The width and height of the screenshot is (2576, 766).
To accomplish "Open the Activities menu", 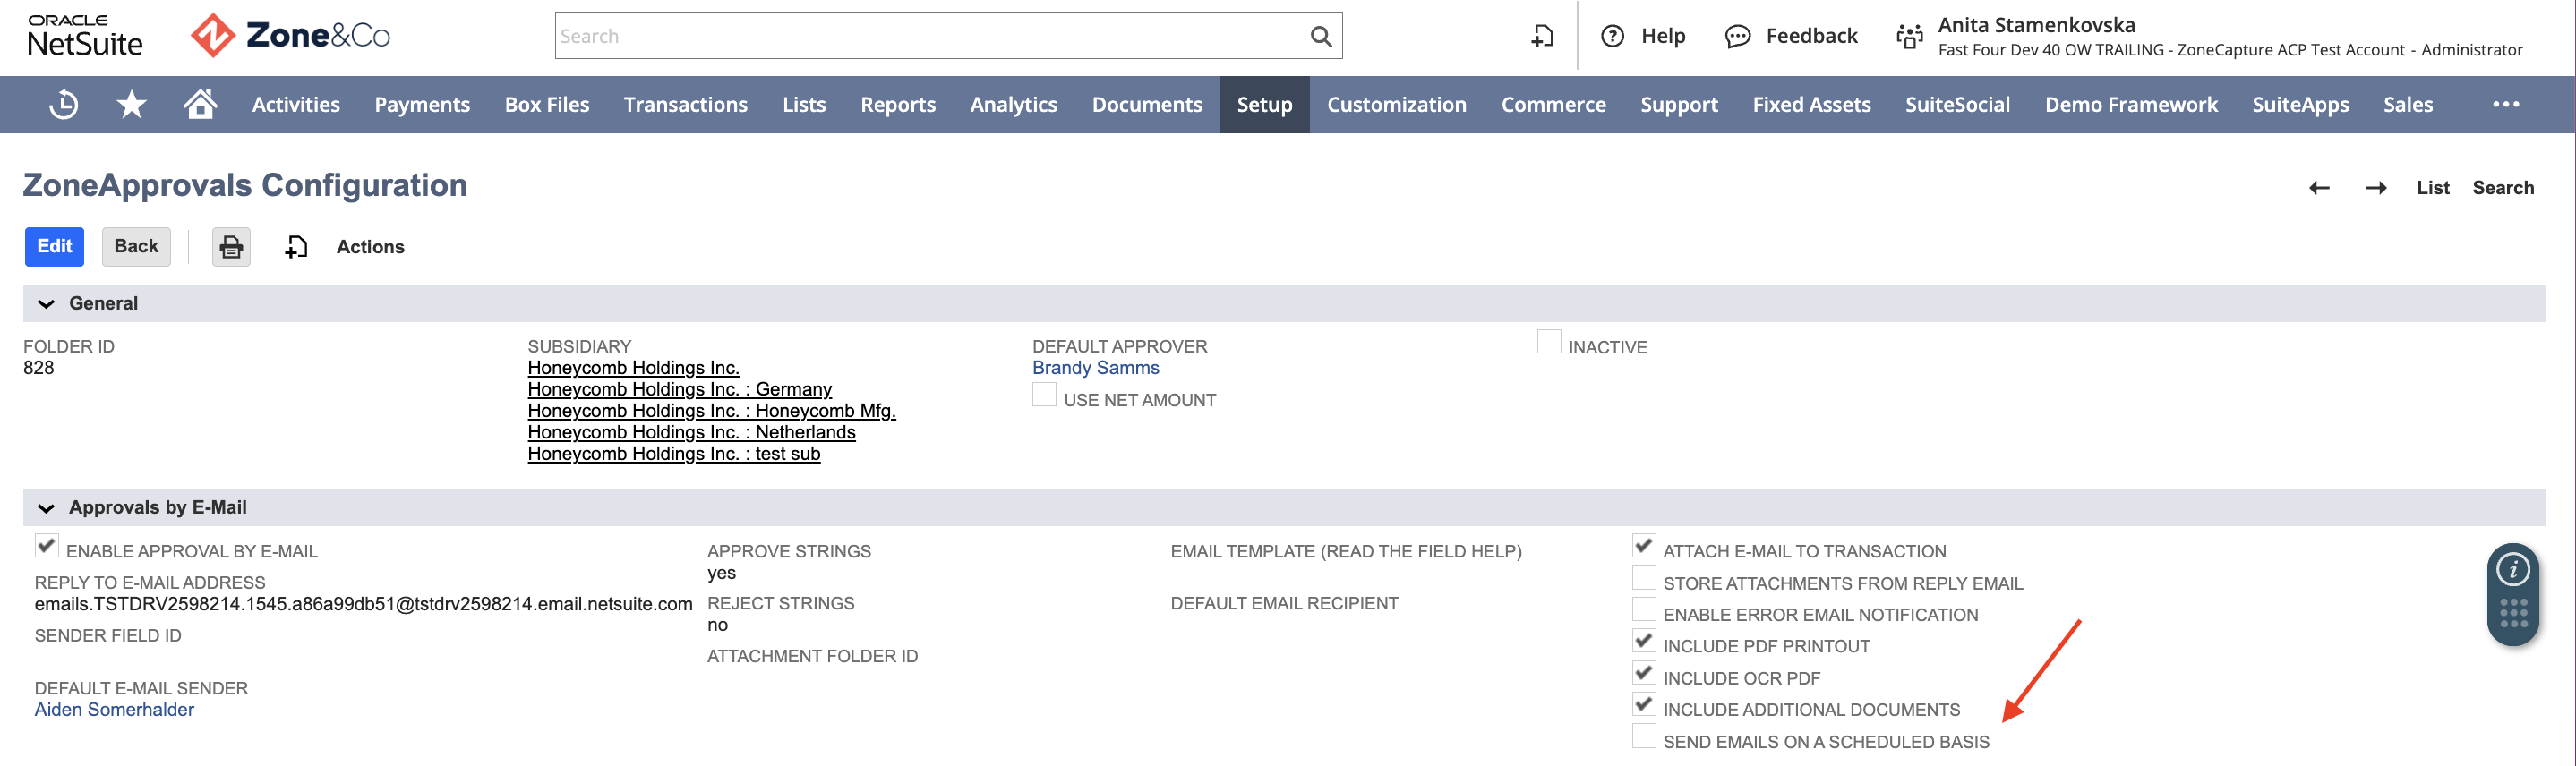I will click(296, 104).
